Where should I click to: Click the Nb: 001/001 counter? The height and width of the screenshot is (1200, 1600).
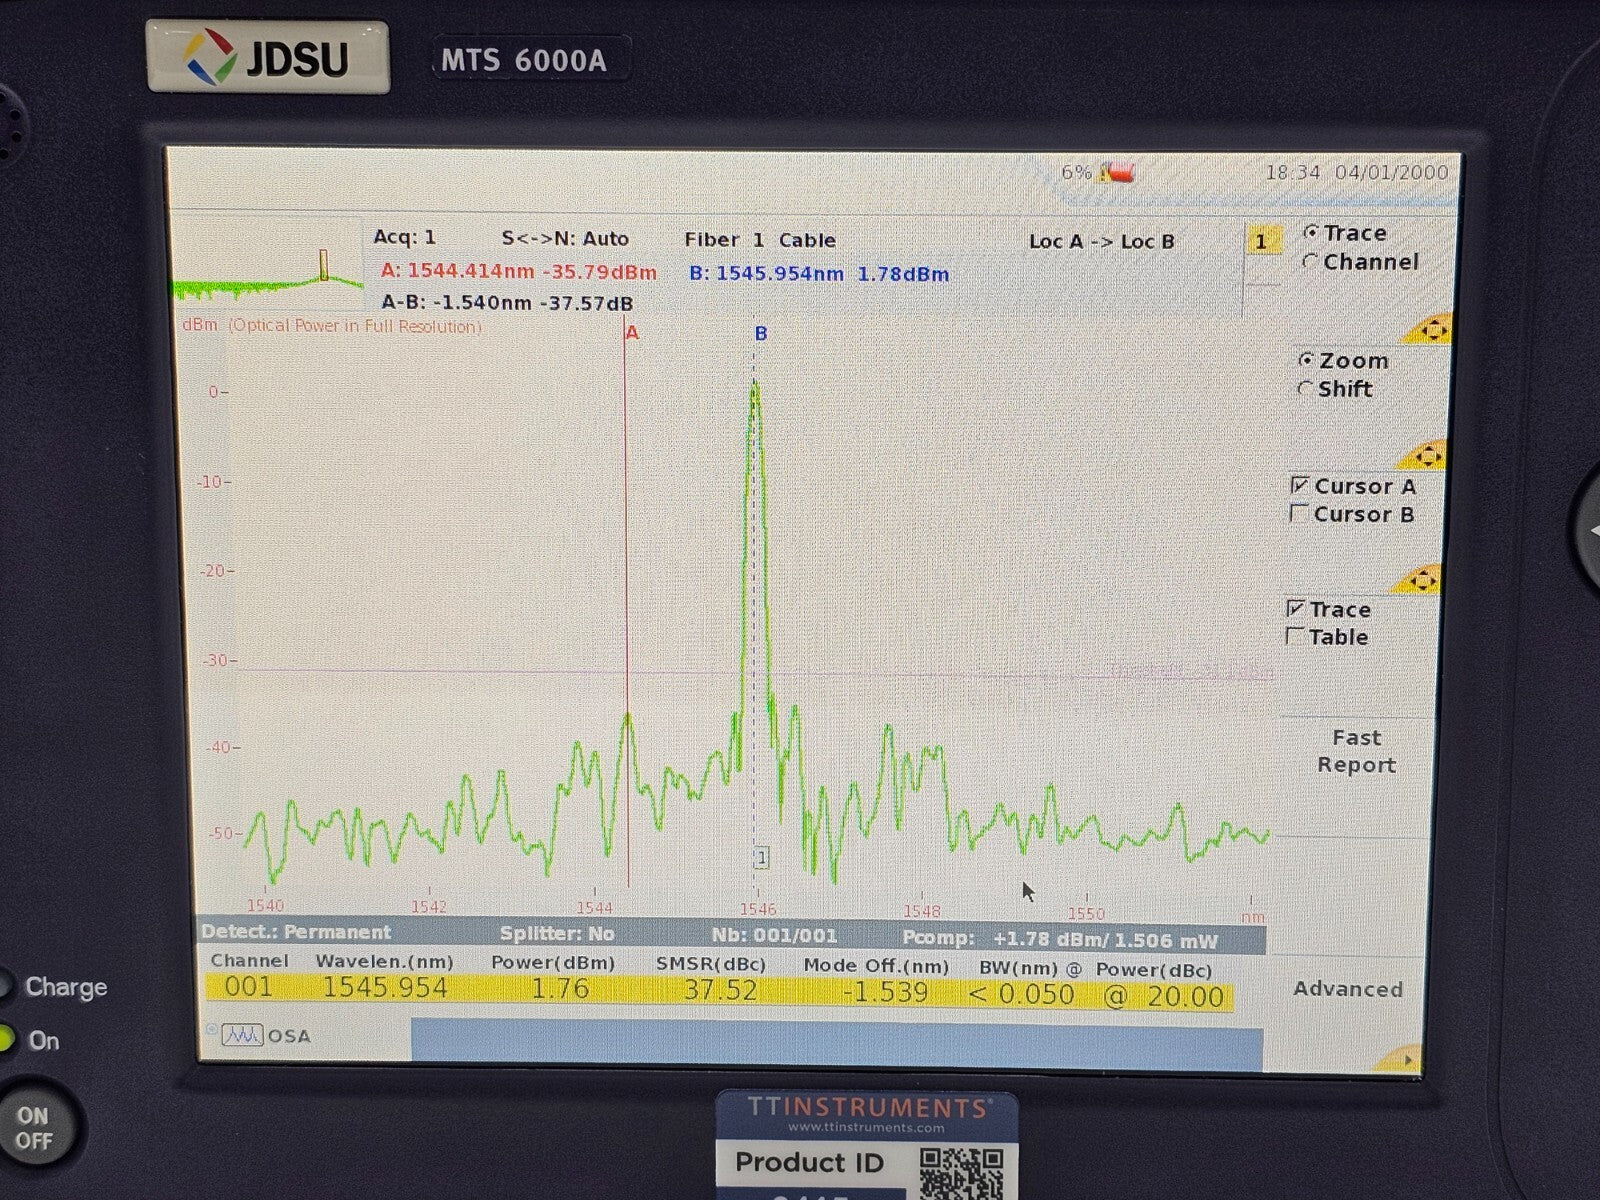point(775,936)
